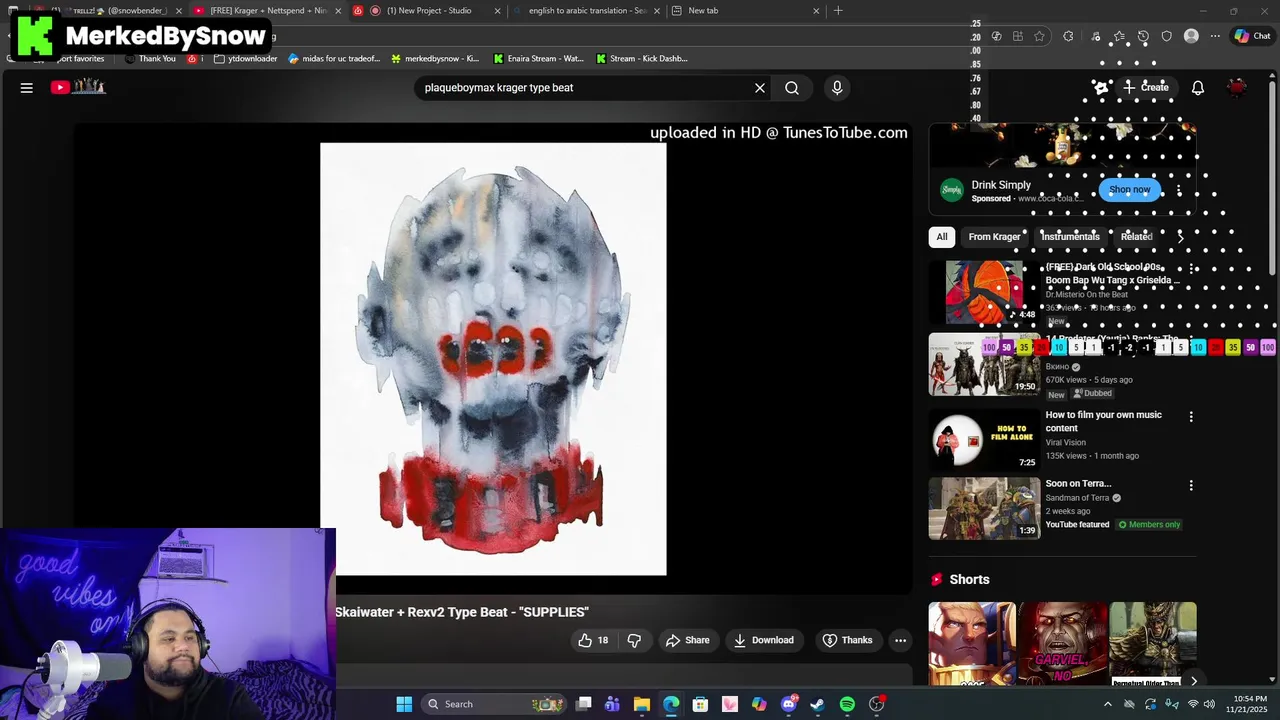Open Edge extensions puzzle icon
The width and height of the screenshot is (1280, 720).
coord(1068,36)
